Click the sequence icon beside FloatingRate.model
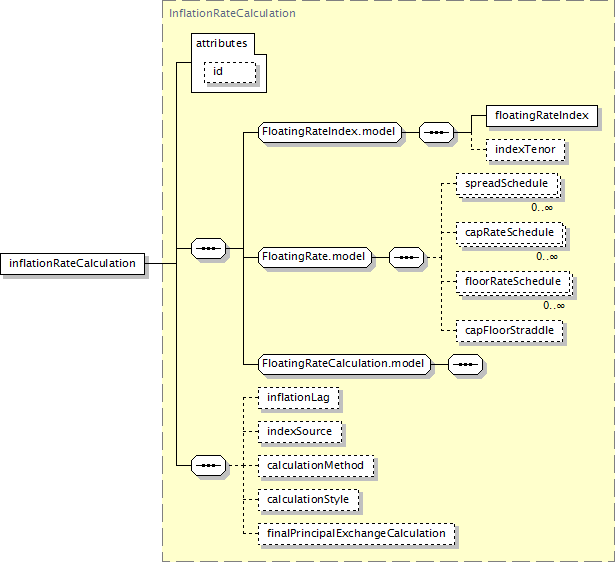The height and width of the screenshot is (562, 615). pyautogui.click(x=406, y=257)
